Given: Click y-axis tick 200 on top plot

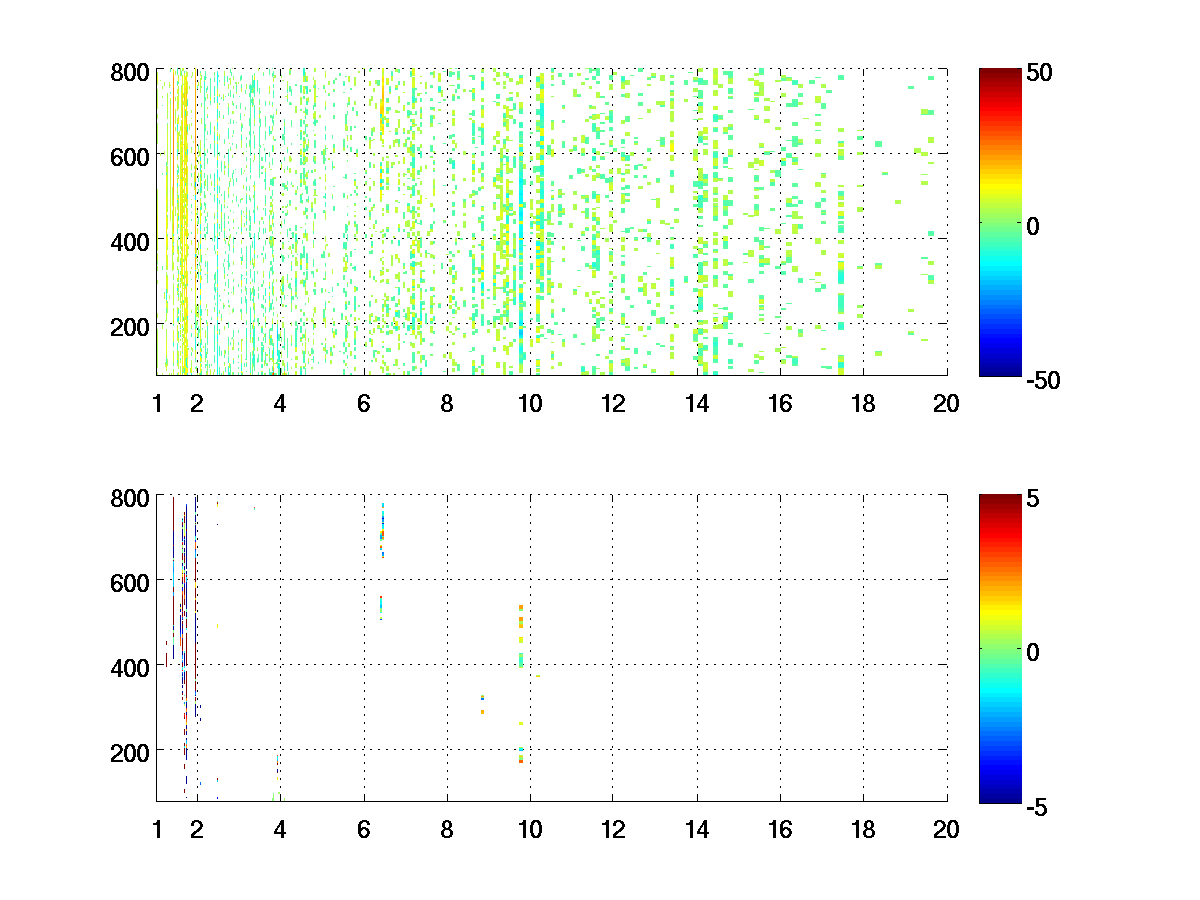Looking at the screenshot, I should click(130, 326).
